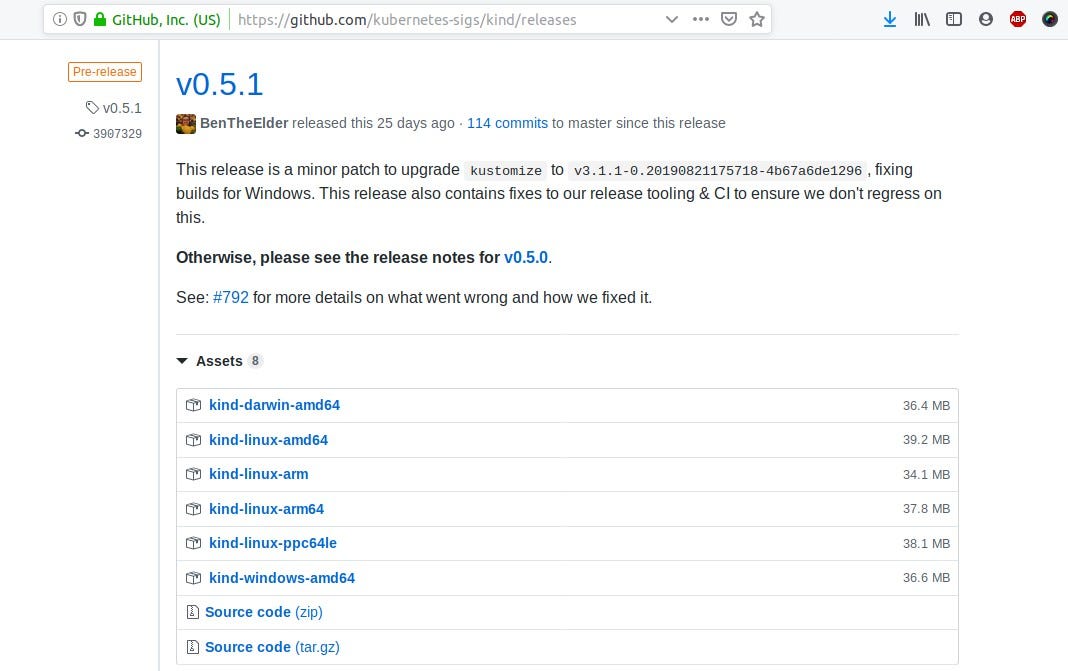Click the round colorful extension icon
The height and width of the screenshot is (671, 1068).
[x=1050, y=20]
